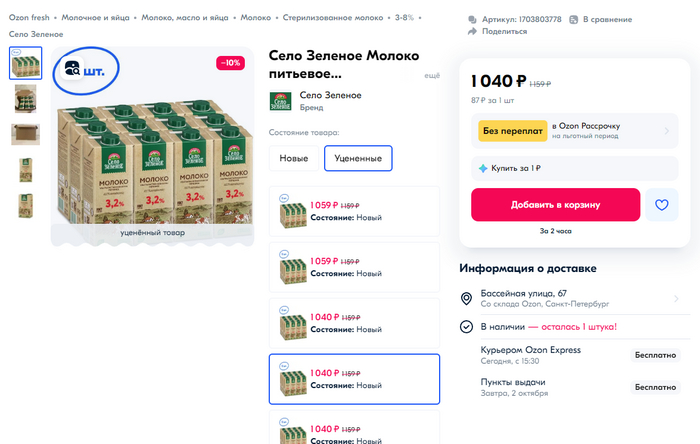Add item to favorites with heart icon
700x444 pixels.
[x=661, y=205]
